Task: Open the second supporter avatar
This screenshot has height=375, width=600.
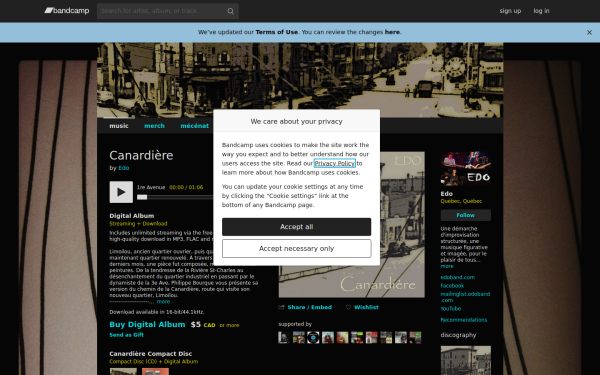Action: tap(298, 338)
